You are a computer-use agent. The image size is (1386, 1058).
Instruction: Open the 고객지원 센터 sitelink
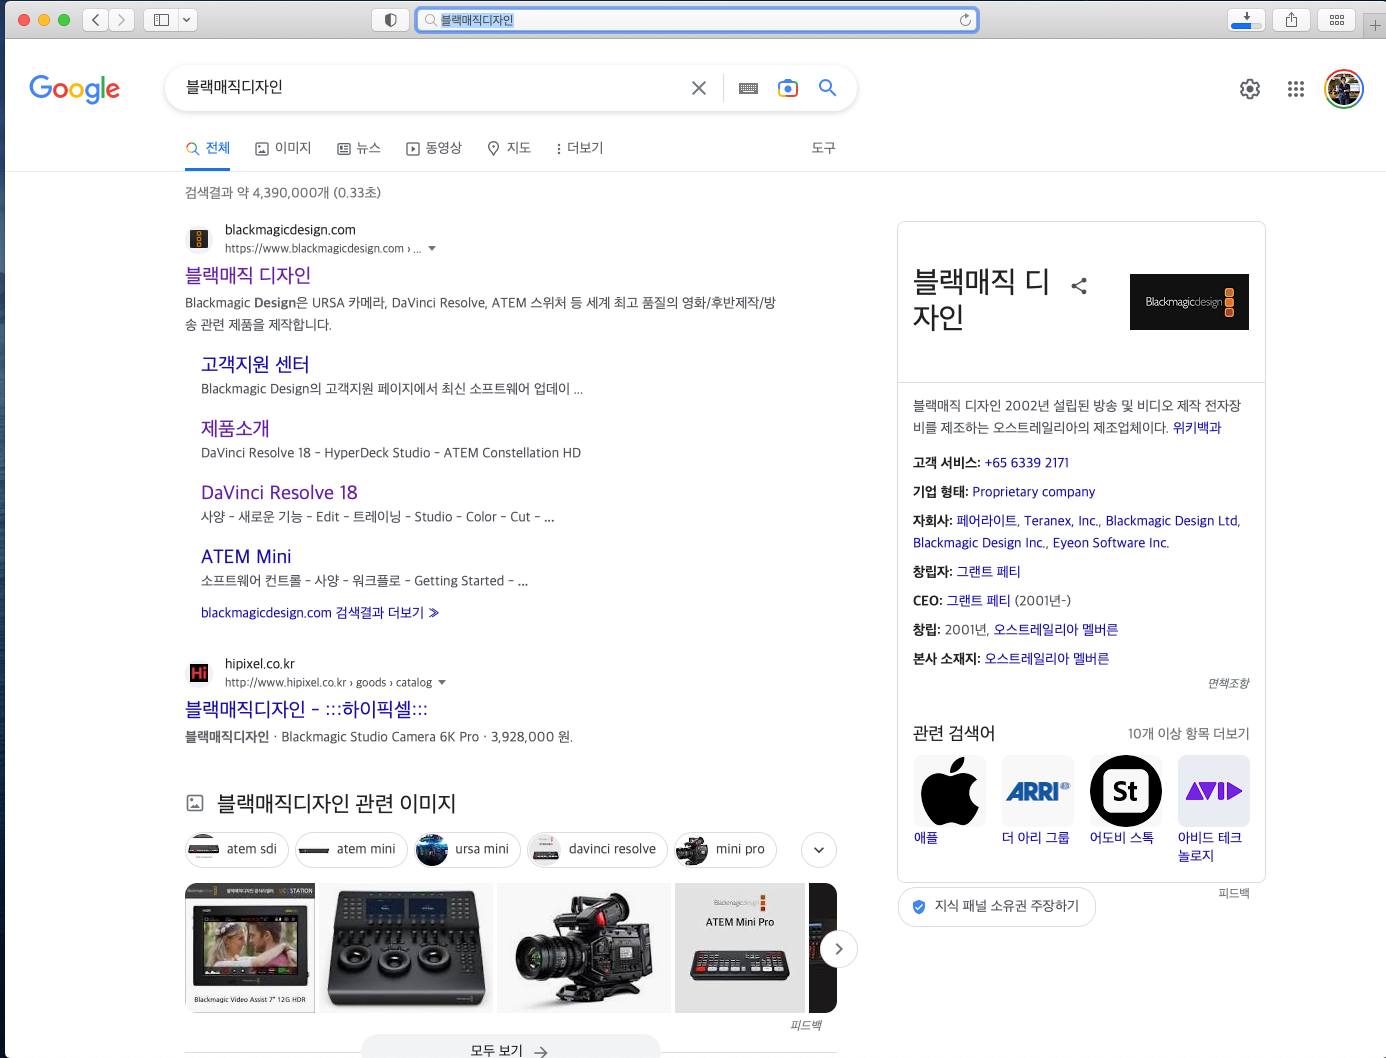(x=255, y=364)
